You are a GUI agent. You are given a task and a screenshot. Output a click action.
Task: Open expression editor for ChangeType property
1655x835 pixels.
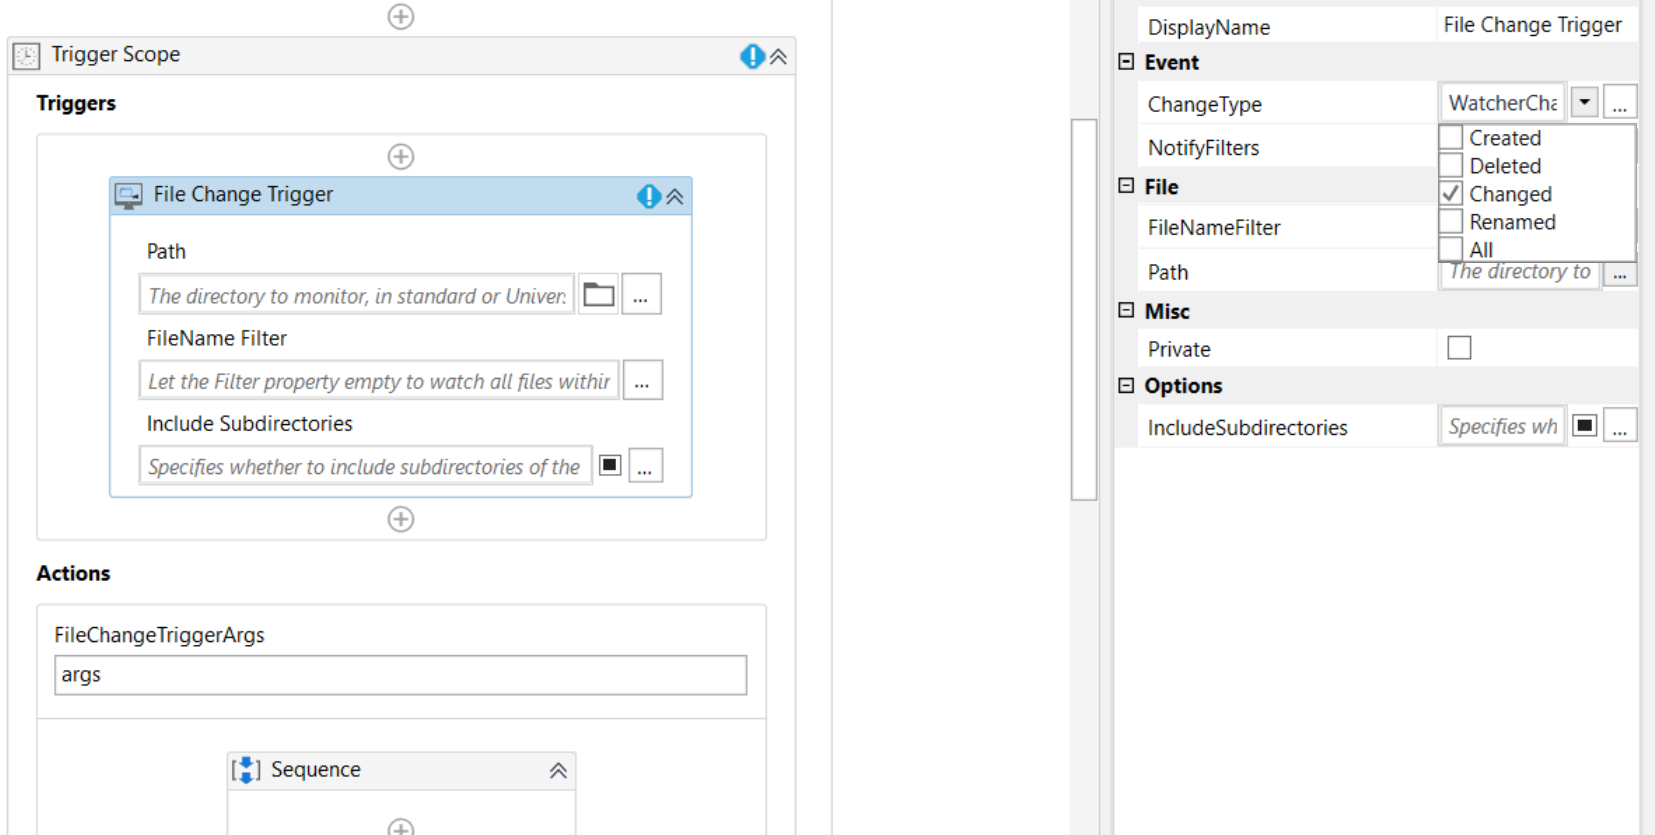coord(1620,102)
